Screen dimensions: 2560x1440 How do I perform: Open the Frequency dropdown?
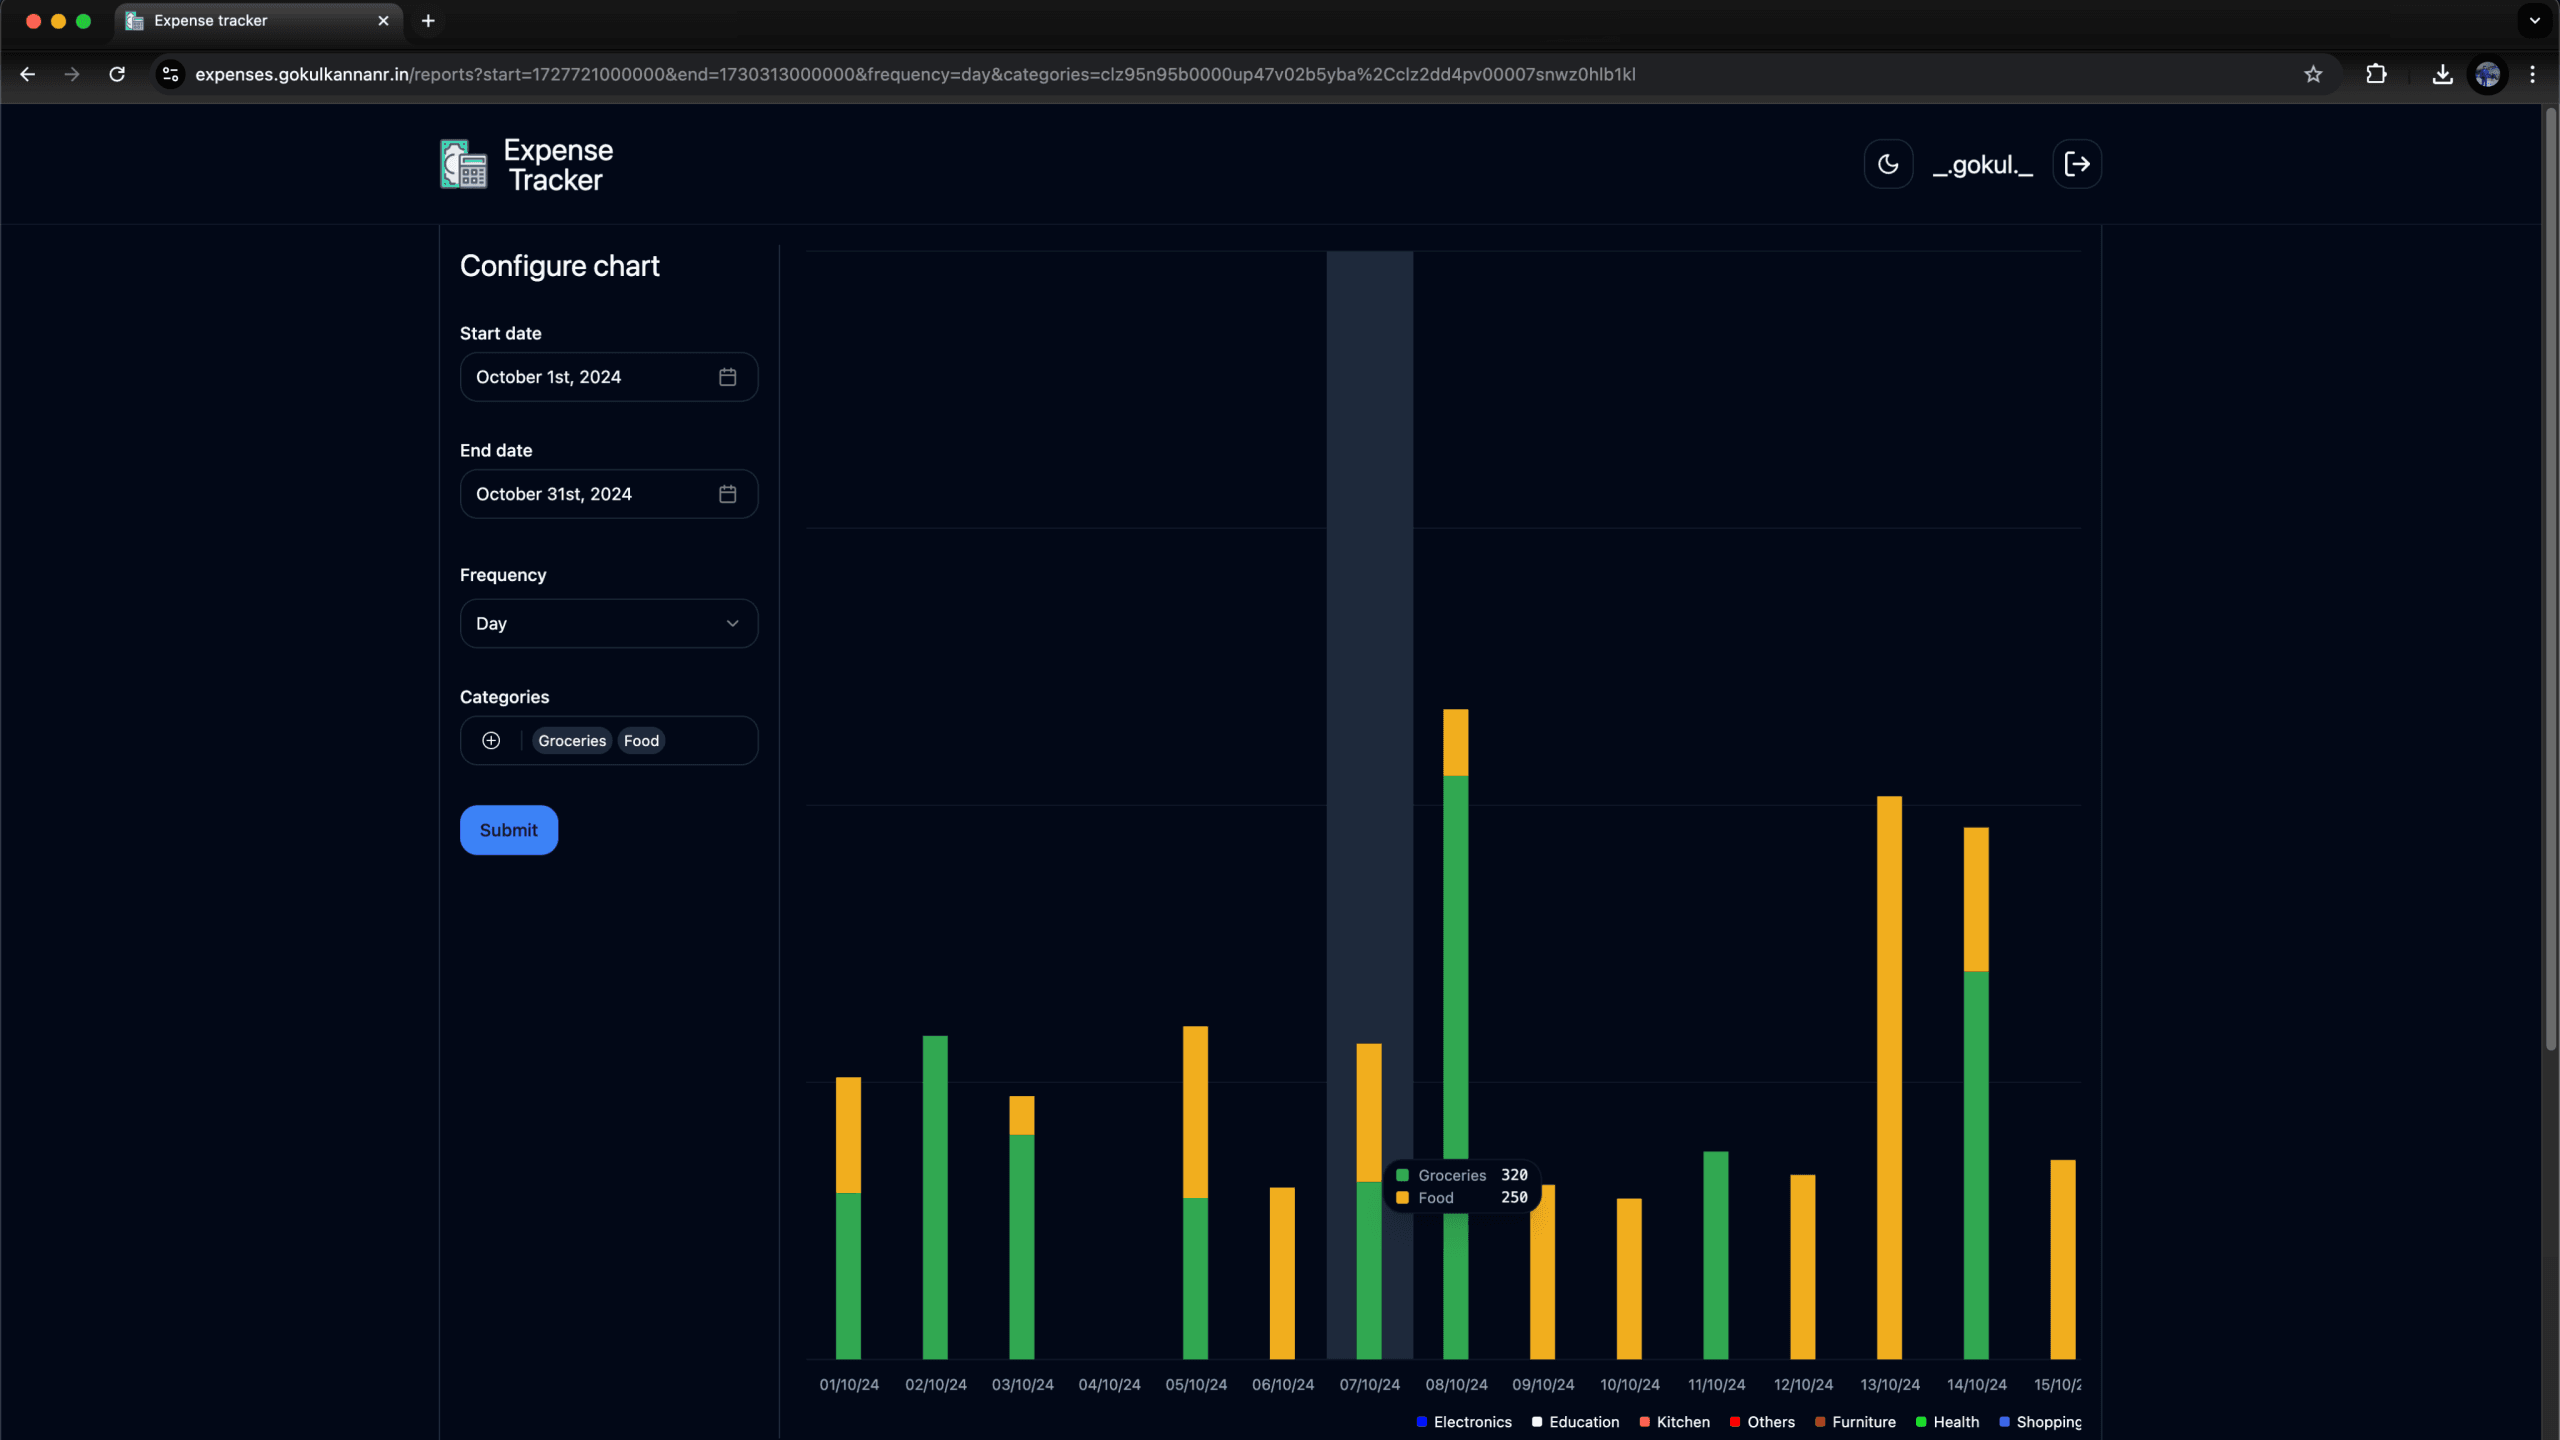(x=608, y=623)
